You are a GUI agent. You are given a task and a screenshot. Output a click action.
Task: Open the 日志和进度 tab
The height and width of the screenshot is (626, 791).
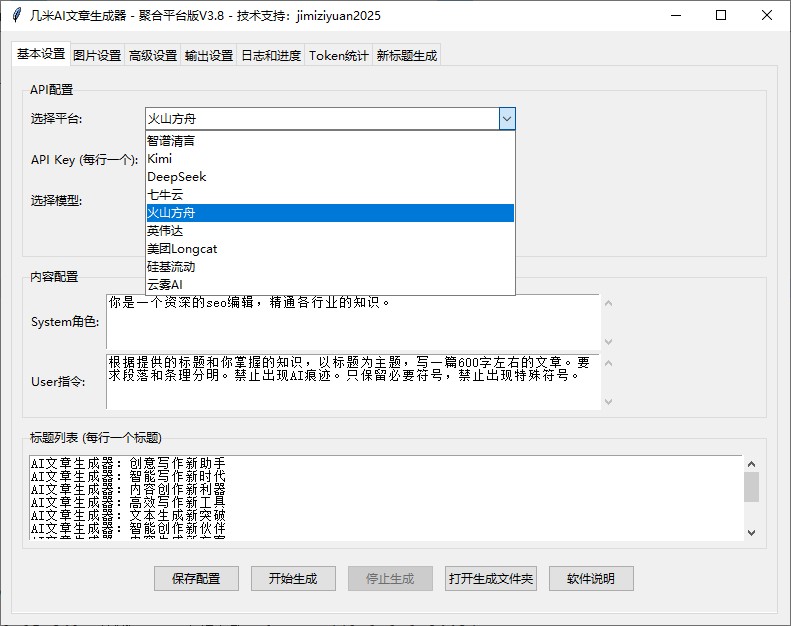(271, 55)
